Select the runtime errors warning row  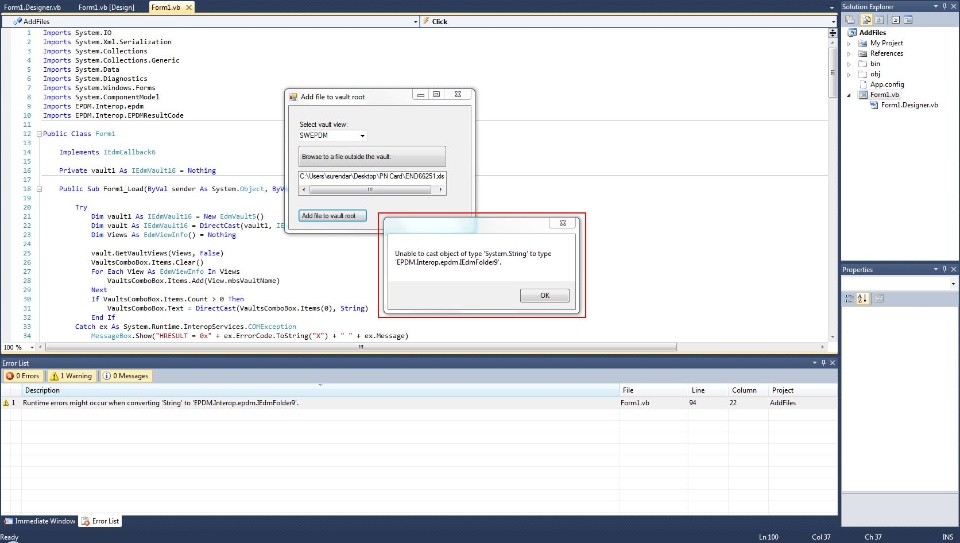(x=419, y=403)
